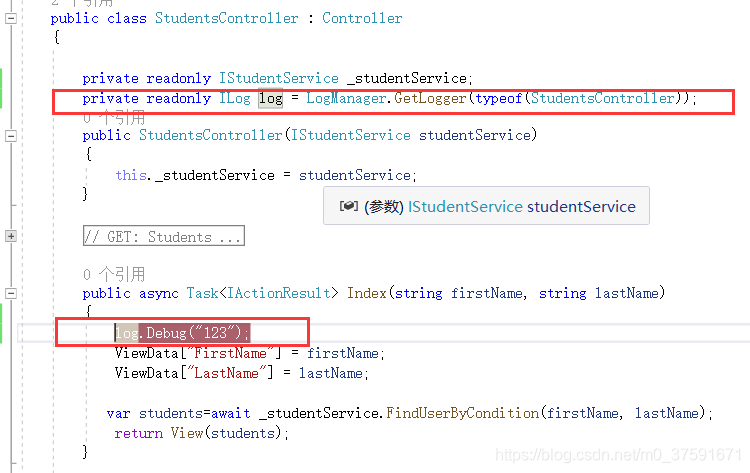Click the 'Task' type name

202,293
